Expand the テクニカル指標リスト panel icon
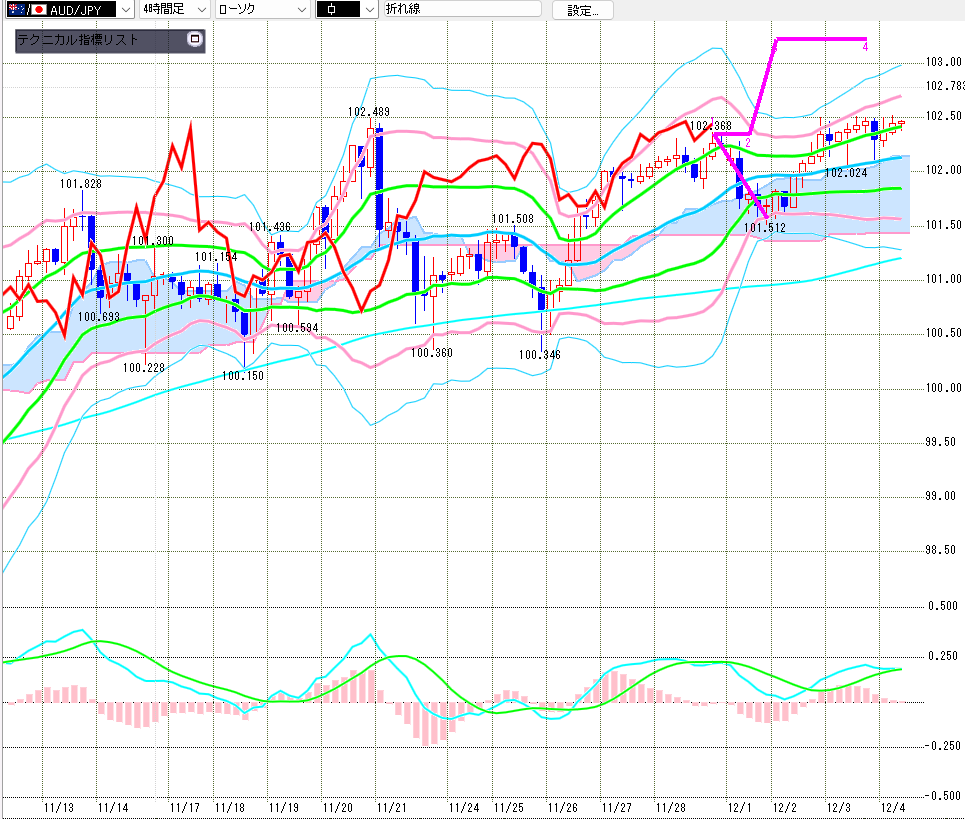This screenshot has height=819, width=965. click(x=195, y=40)
